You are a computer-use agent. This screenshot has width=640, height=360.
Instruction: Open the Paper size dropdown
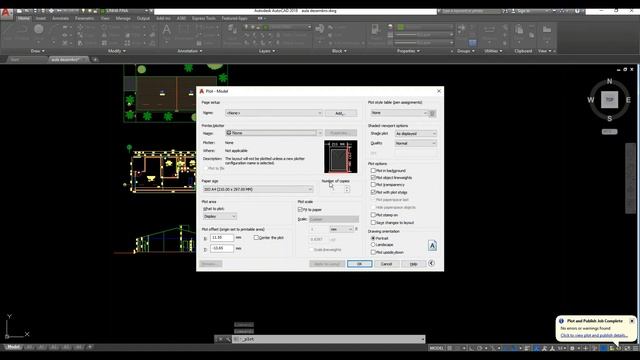(x=258, y=189)
